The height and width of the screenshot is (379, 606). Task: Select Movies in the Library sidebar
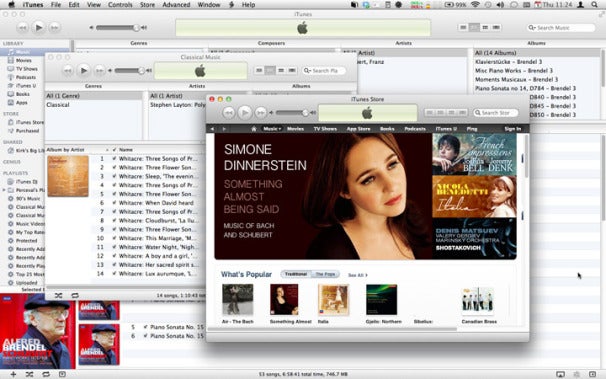24,60
